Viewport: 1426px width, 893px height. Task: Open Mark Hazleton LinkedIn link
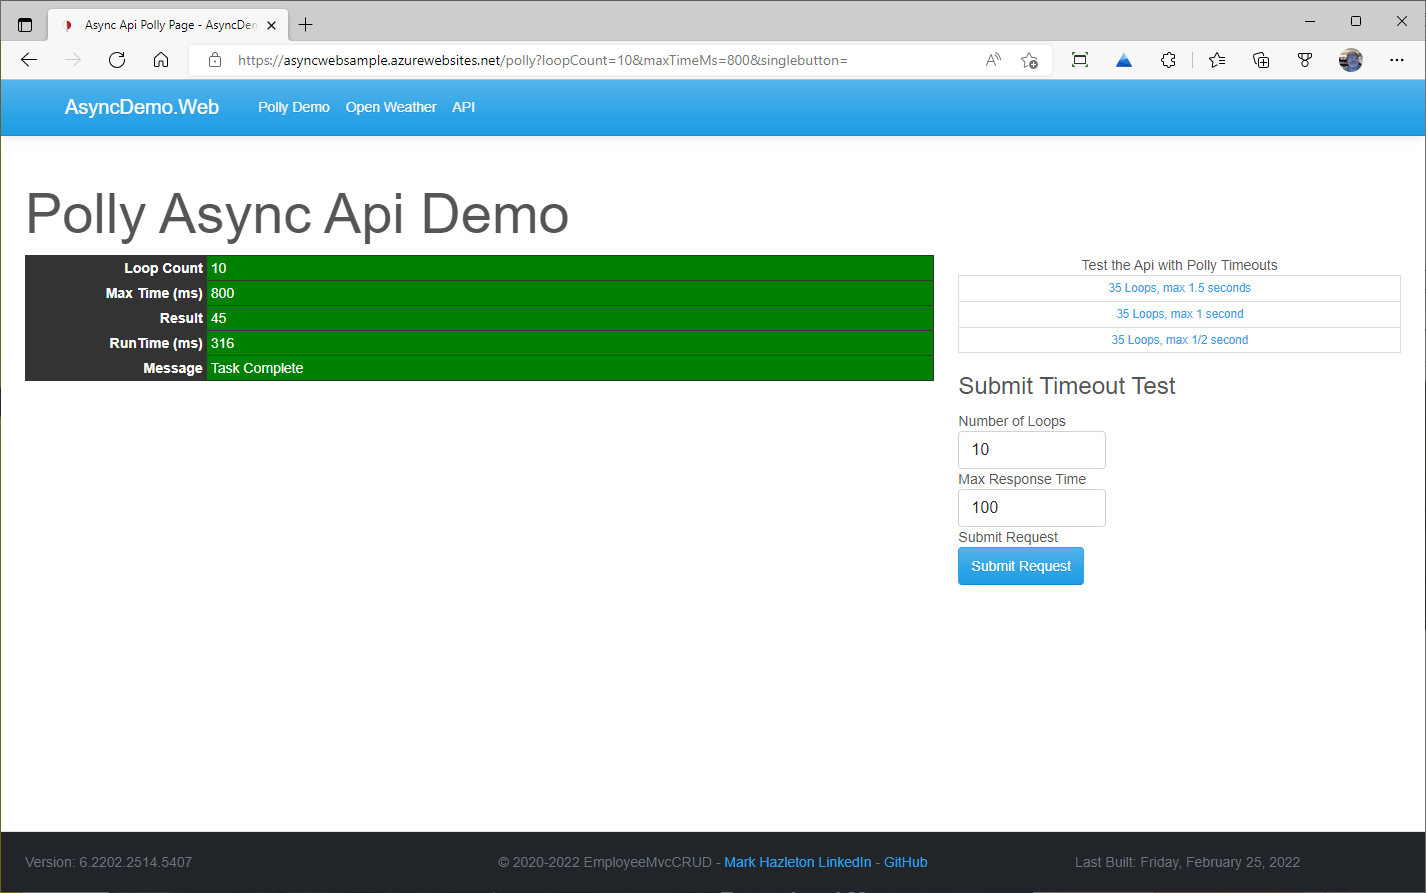tap(797, 862)
